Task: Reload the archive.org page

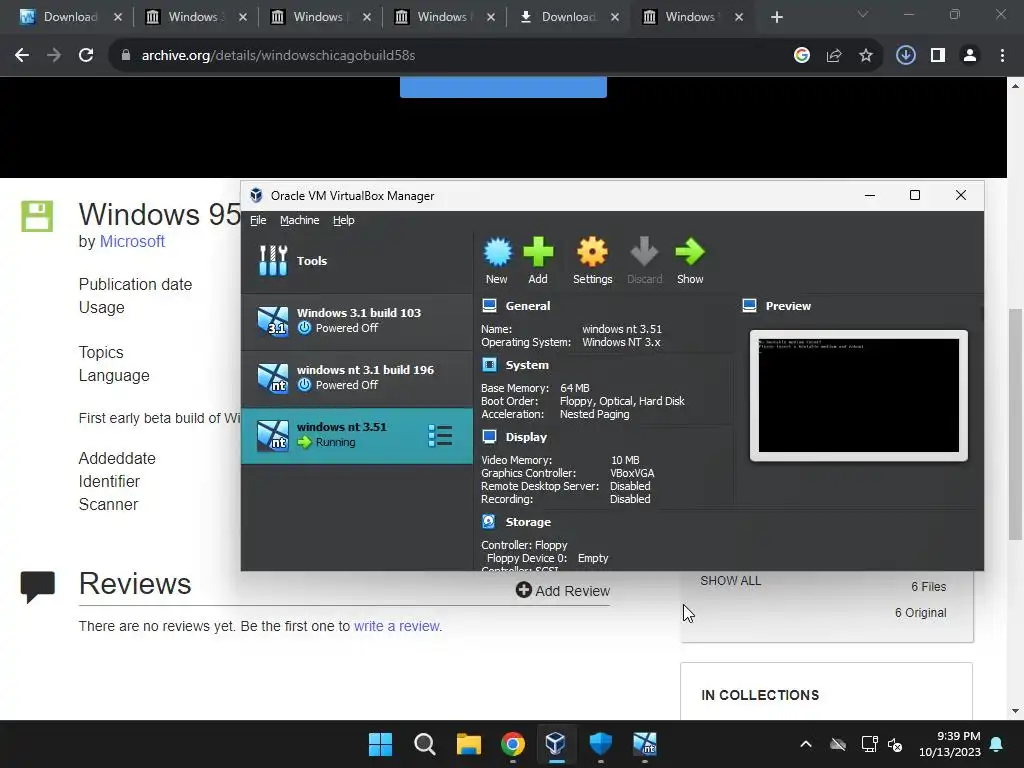Action: click(86, 56)
